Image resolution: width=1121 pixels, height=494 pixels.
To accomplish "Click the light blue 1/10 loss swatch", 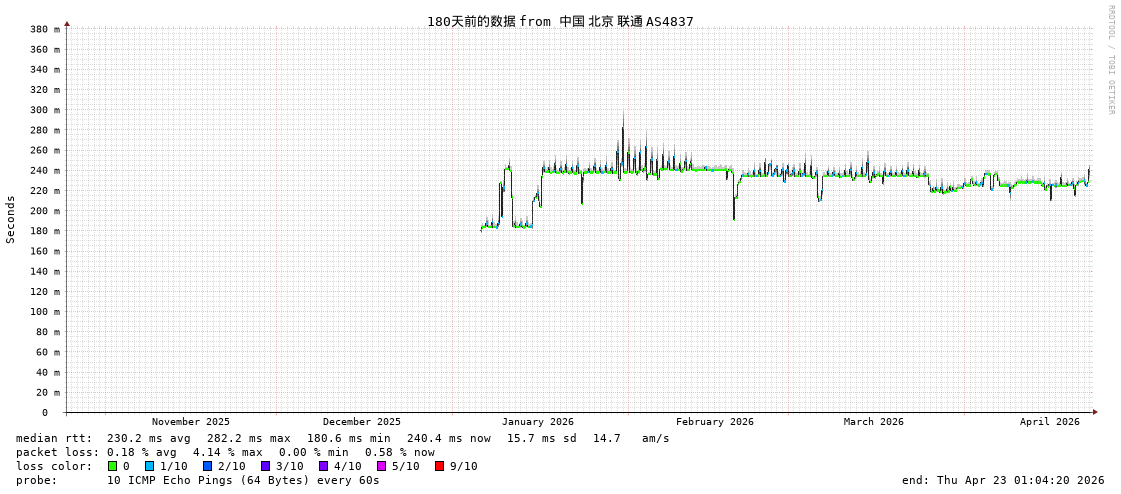I will pyautogui.click(x=149, y=466).
